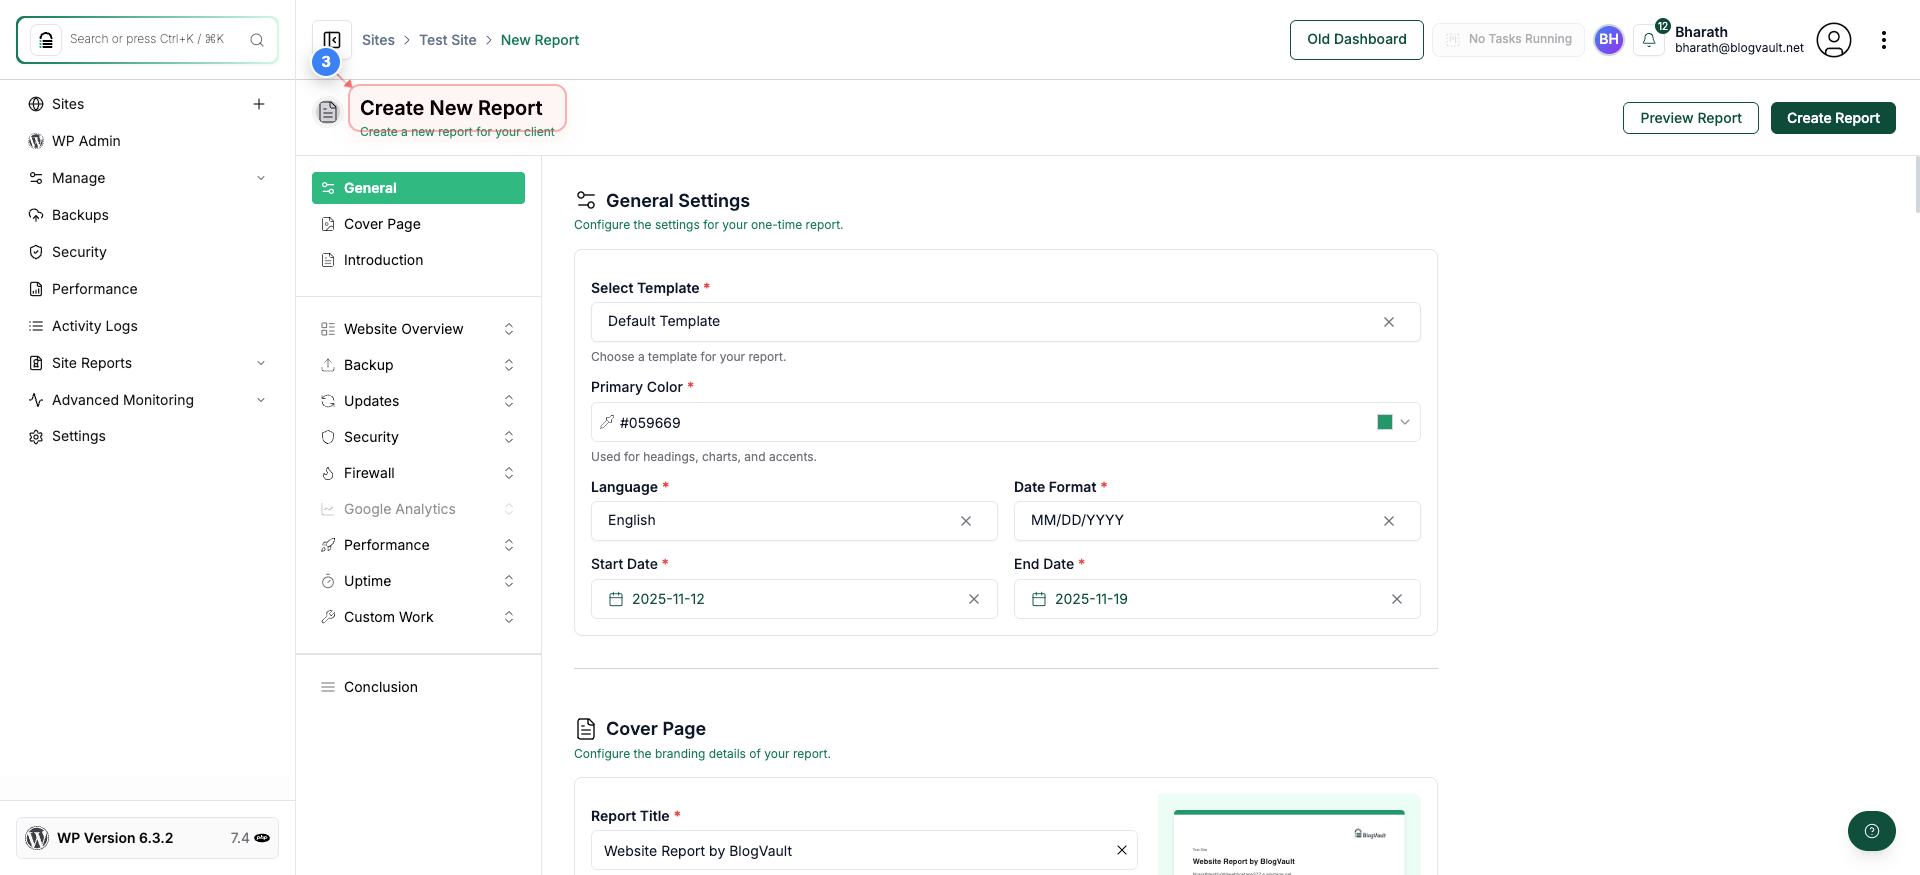Go to the Conclusion section

coord(418,687)
